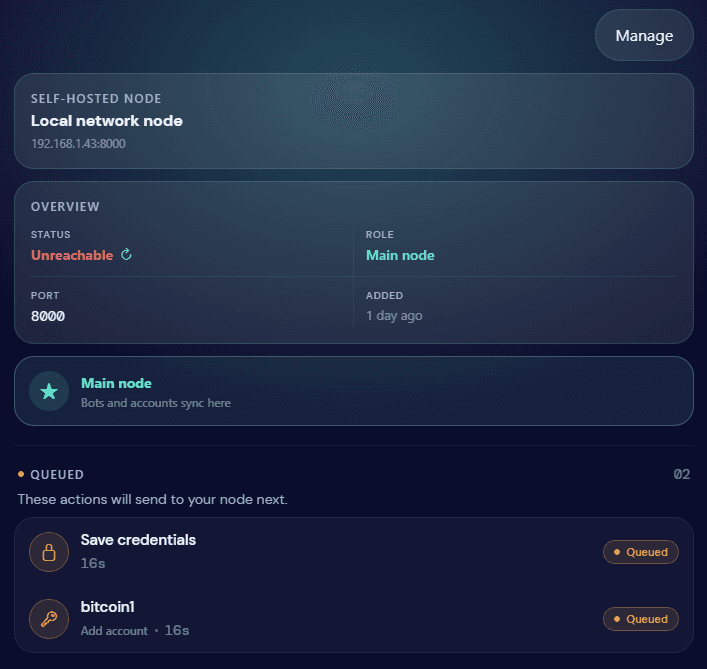Select the node address 192.168.1.43:8000
Viewport: 707px width, 669px height.
click(x=78, y=144)
